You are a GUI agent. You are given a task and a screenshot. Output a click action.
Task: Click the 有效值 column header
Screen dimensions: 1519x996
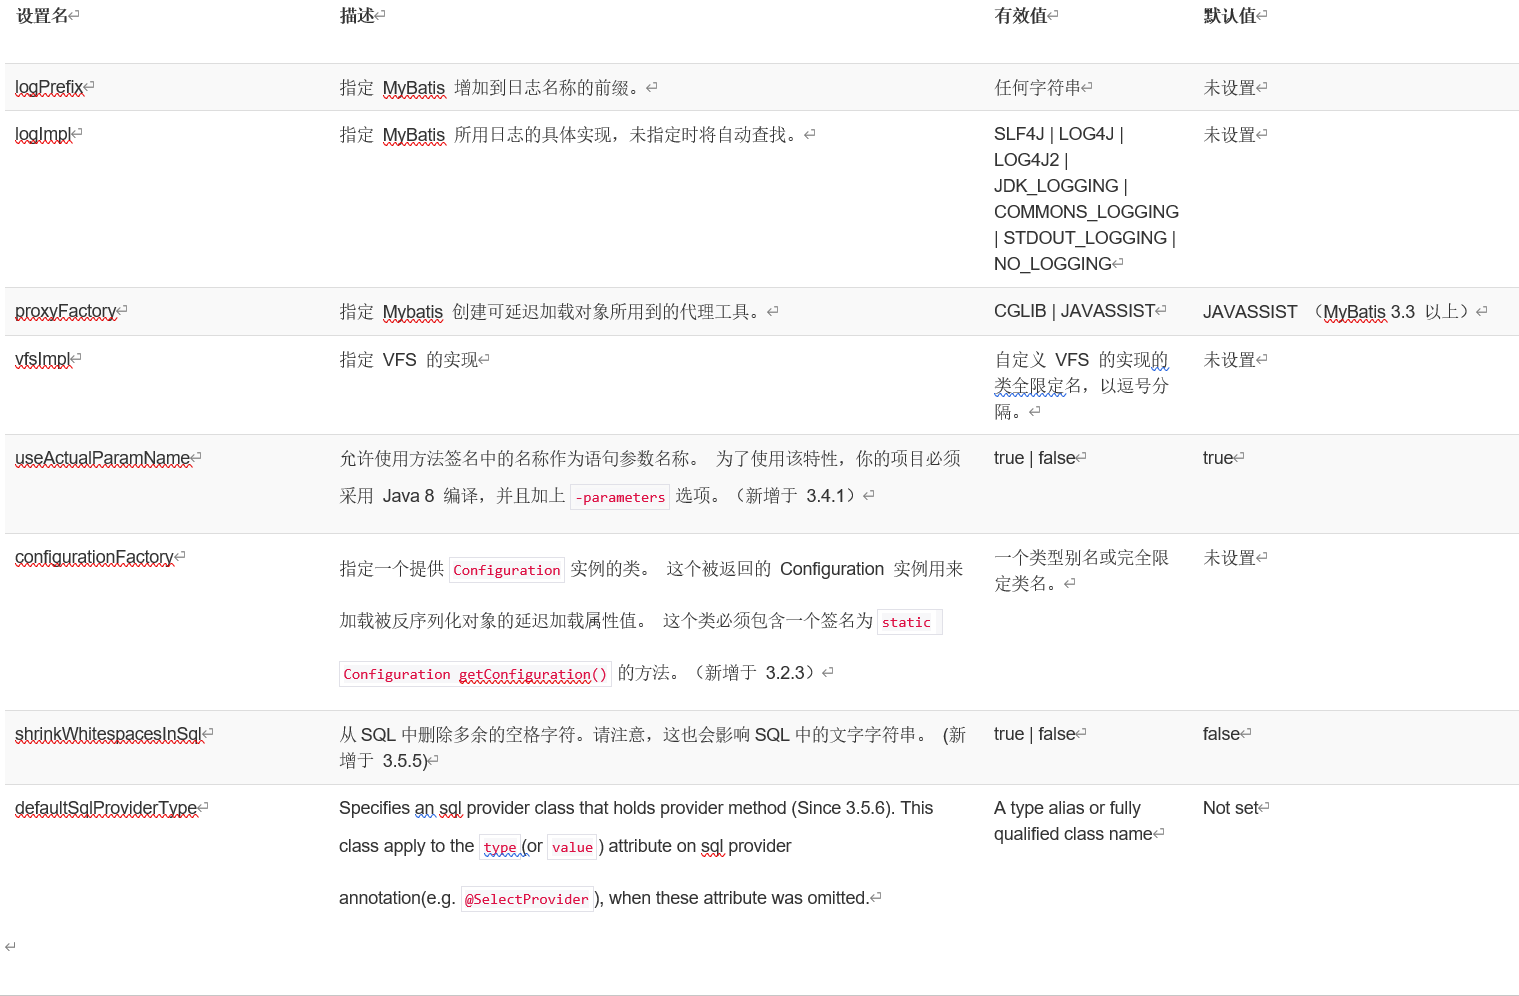1021,15
